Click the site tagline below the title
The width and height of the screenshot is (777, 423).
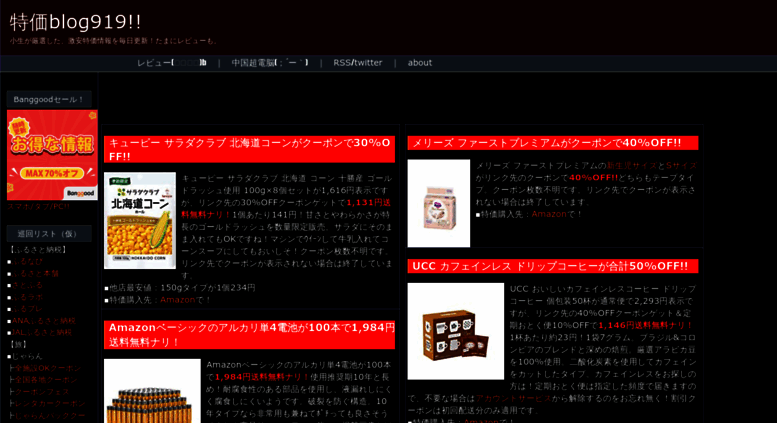pos(113,41)
